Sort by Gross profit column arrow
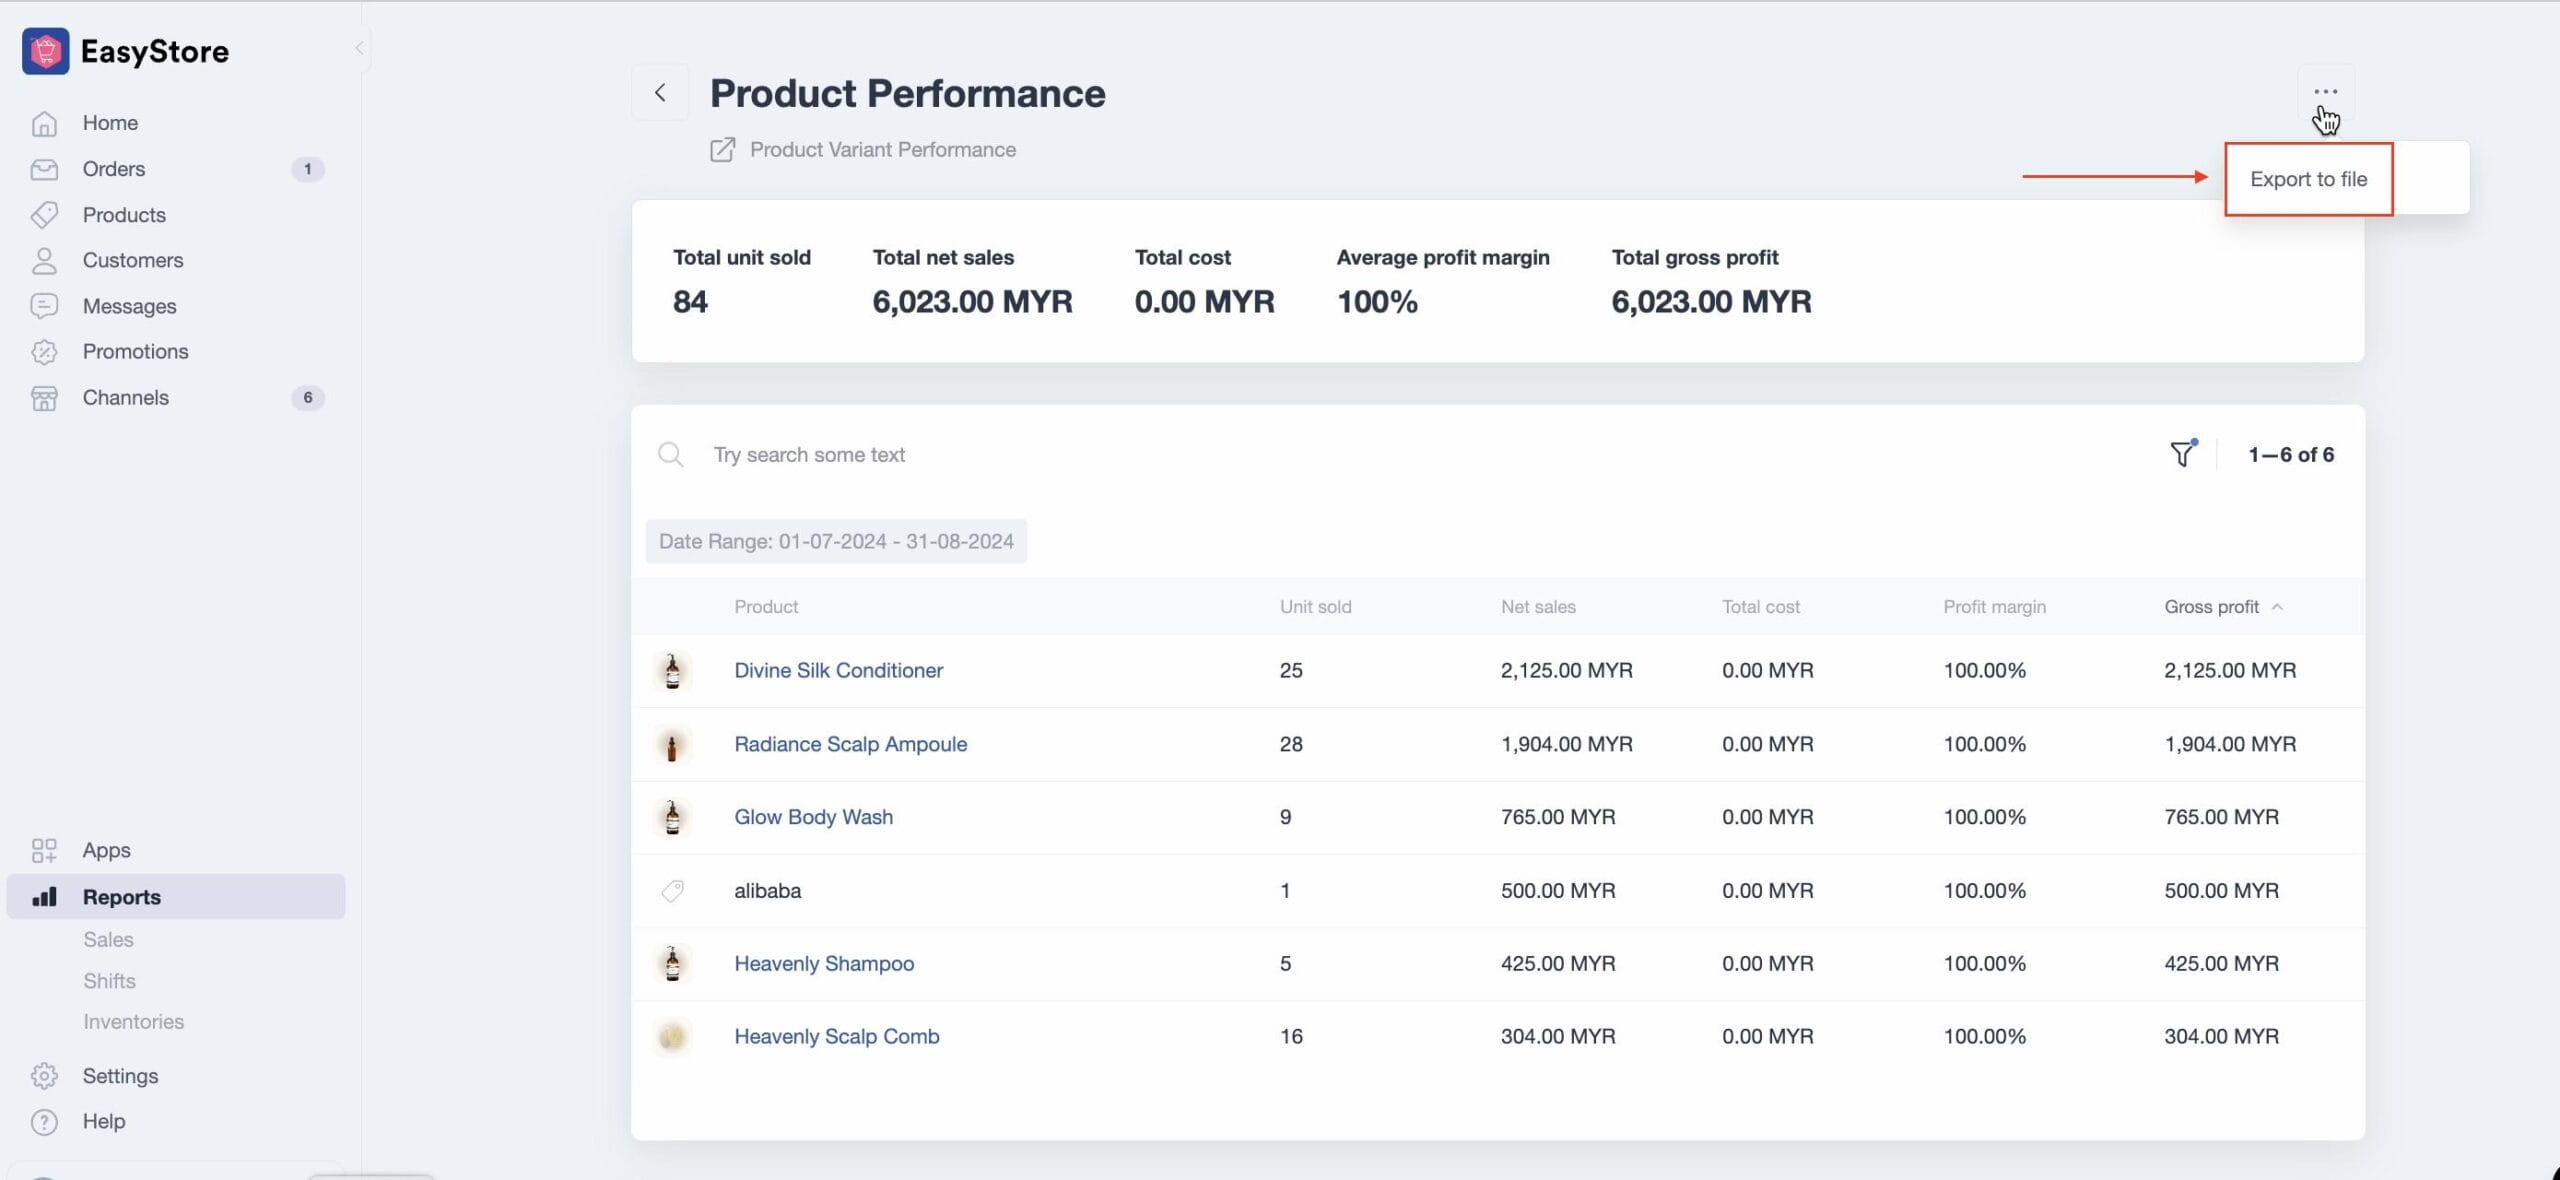 tap(2277, 607)
